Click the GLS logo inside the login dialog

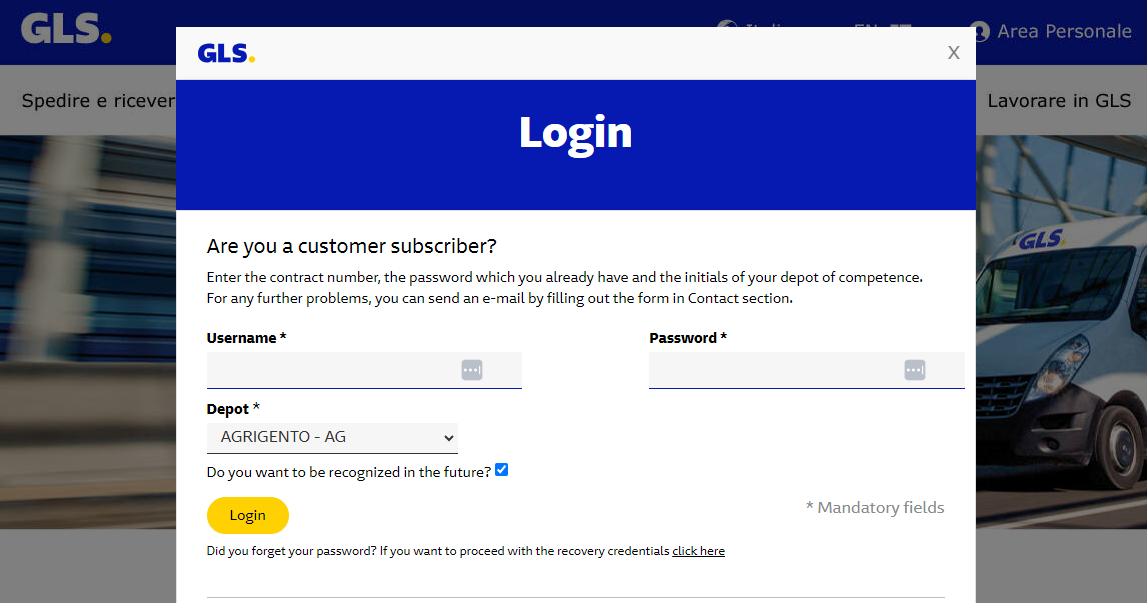click(x=226, y=53)
